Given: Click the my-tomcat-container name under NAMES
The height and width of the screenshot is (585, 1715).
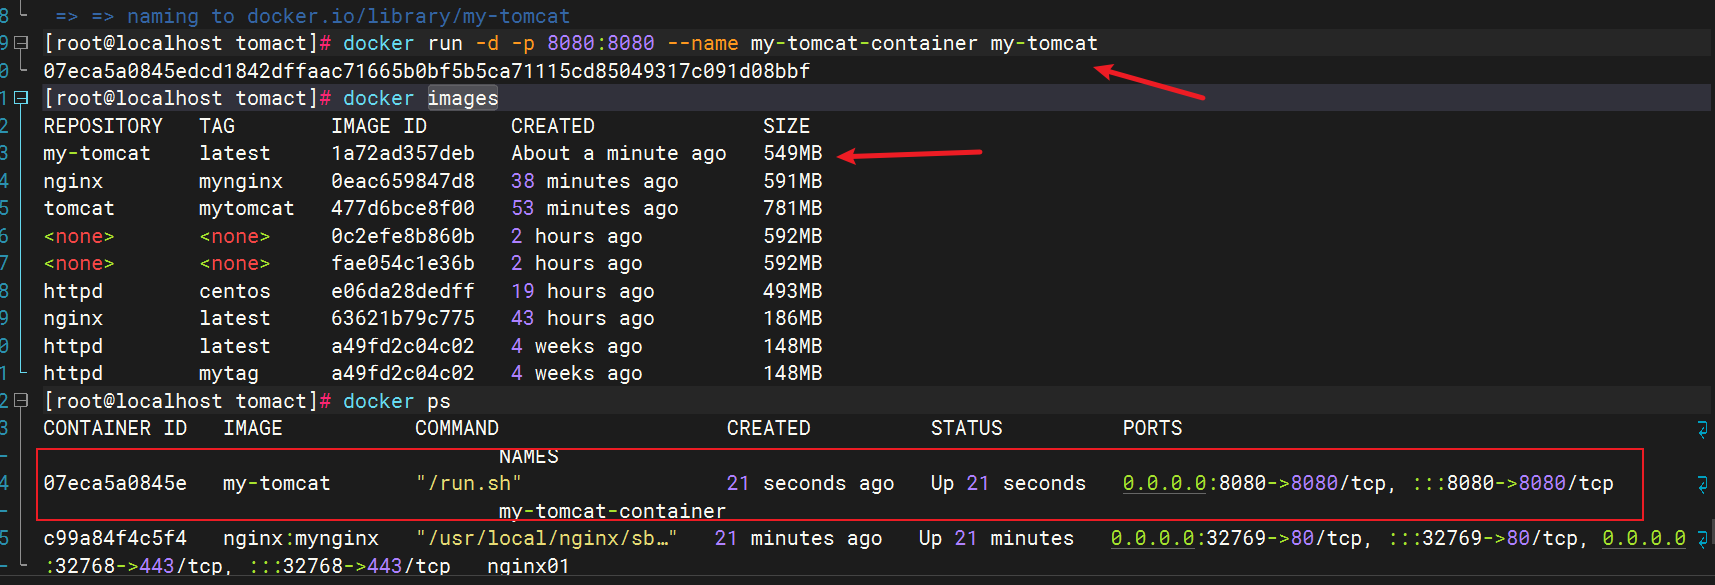Looking at the screenshot, I should (x=612, y=511).
